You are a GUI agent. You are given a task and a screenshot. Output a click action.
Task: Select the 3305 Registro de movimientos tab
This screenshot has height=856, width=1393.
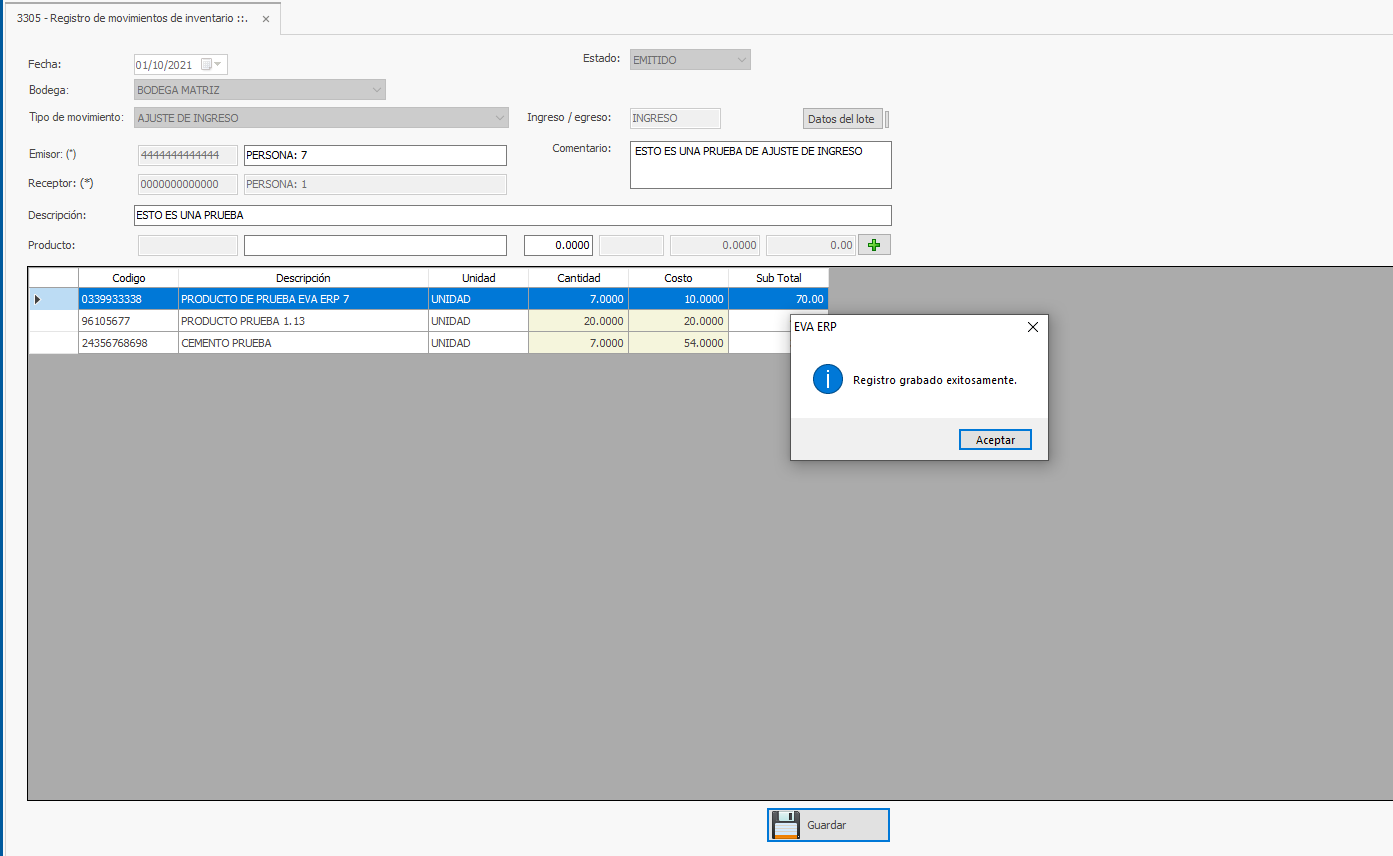tap(132, 19)
